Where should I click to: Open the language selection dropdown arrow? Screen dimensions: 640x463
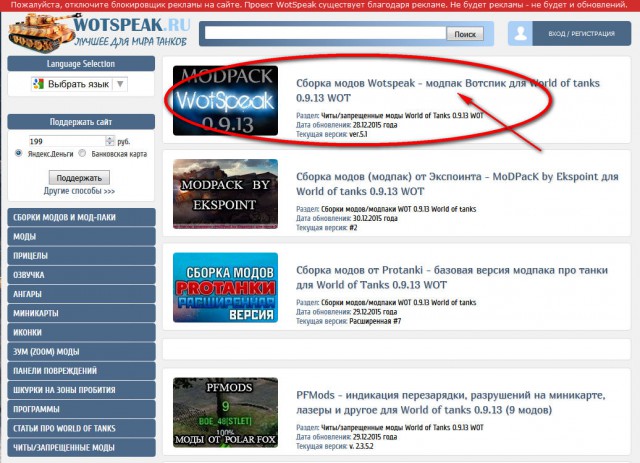pyautogui.click(x=120, y=84)
